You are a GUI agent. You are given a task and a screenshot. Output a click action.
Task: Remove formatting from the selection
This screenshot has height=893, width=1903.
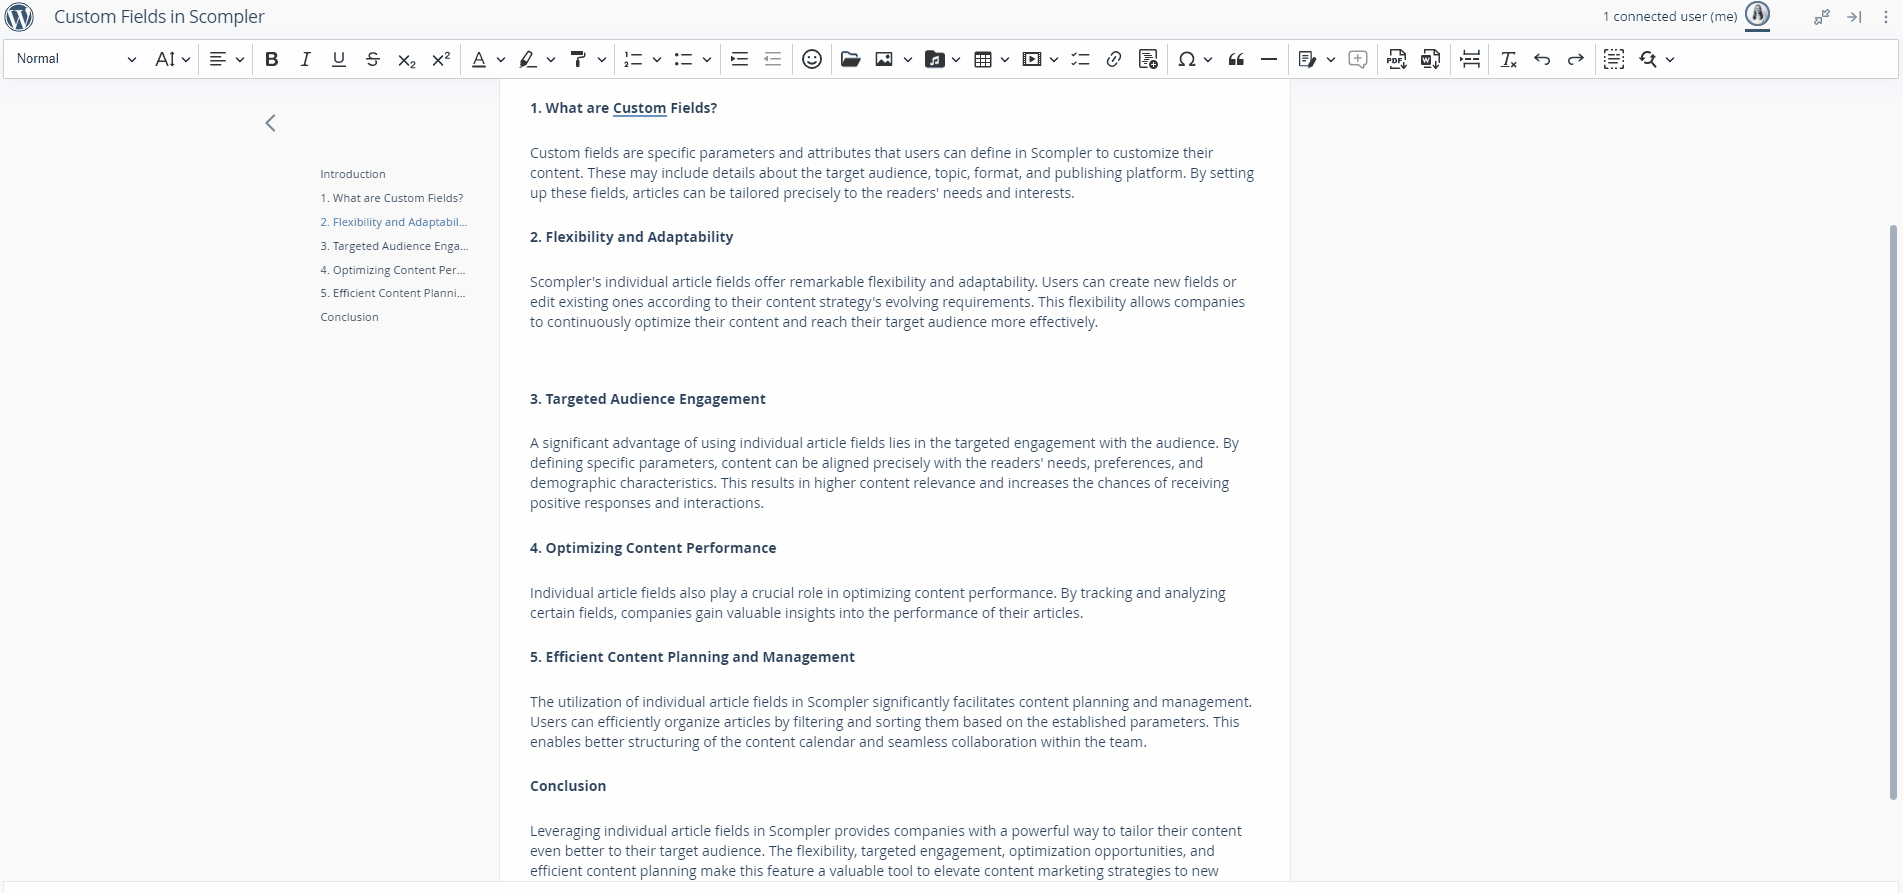click(x=1508, y=59)
